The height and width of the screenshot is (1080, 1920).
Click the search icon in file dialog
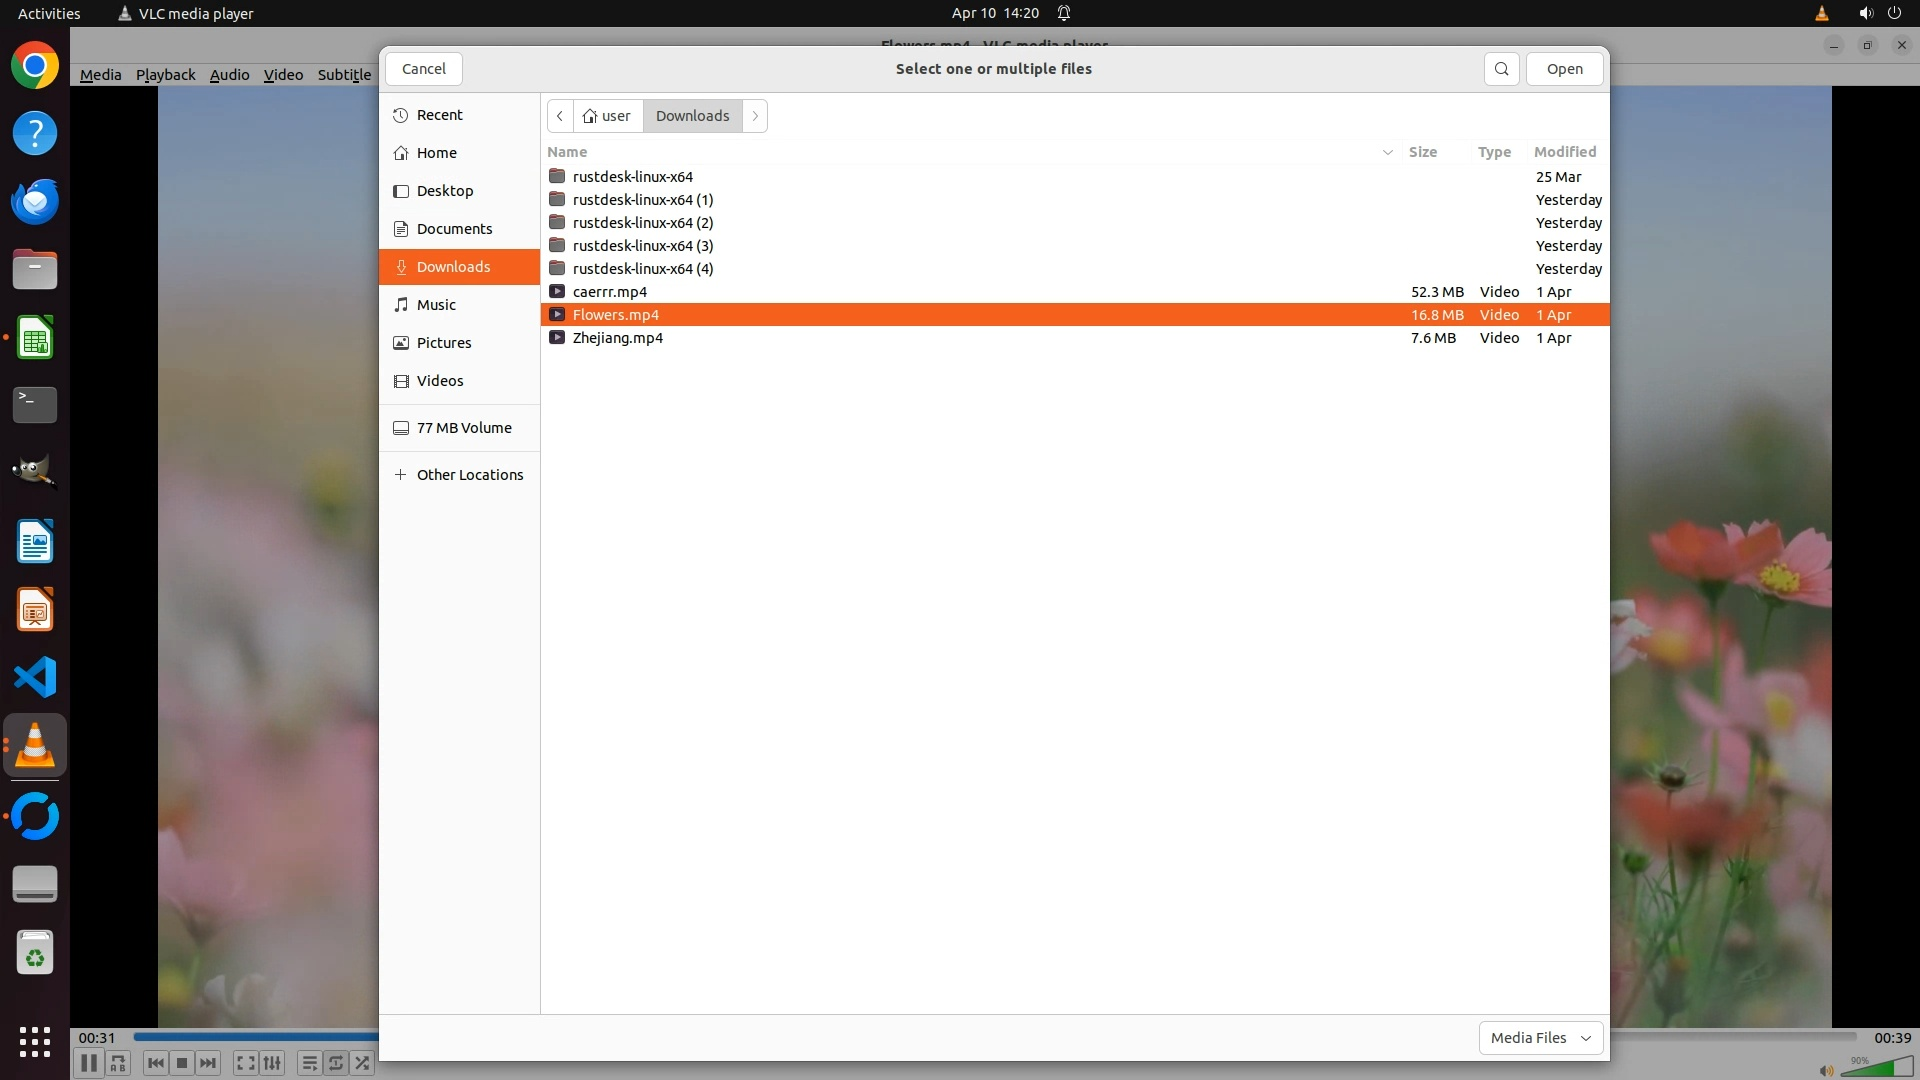tap(1501, 69)
